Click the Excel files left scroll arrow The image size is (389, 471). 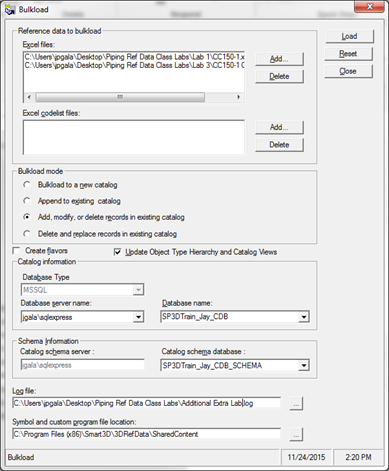pos(29,97)
